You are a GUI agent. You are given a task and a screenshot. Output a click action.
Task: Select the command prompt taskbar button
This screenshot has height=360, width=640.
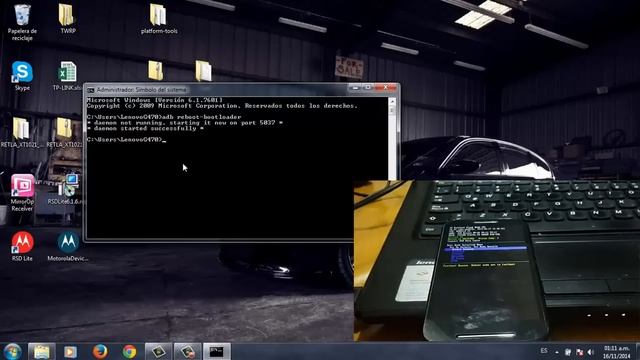tap(217, 351)
